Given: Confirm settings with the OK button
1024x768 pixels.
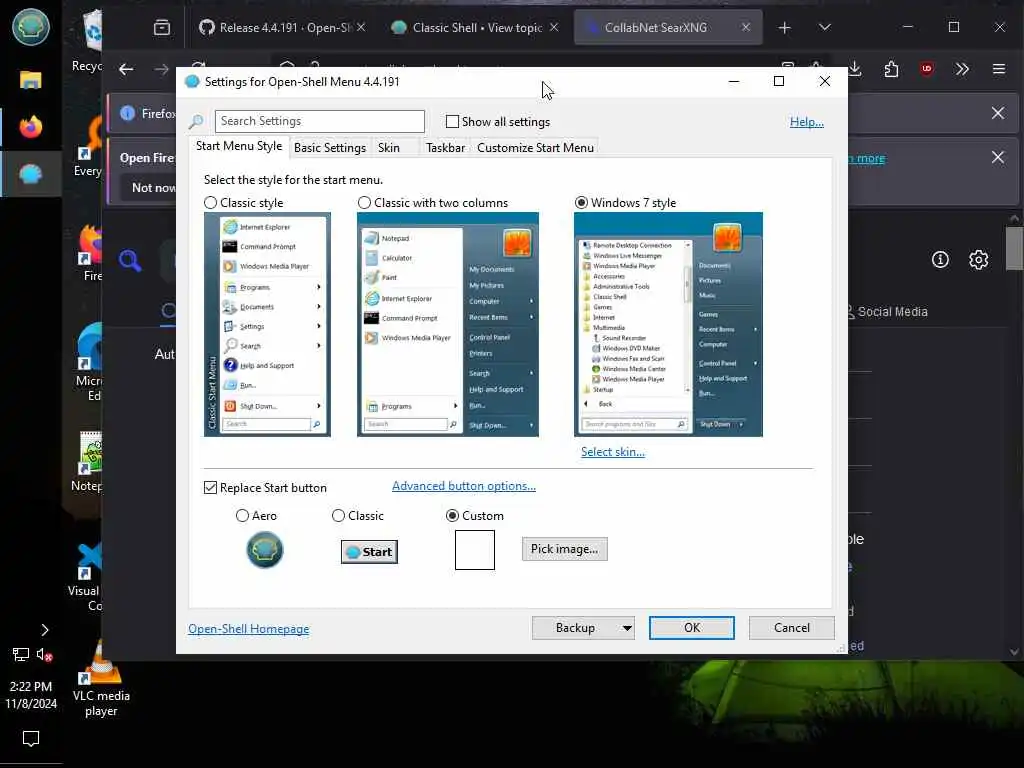Looking at the screenshot, I should click(x=692, y=628).
